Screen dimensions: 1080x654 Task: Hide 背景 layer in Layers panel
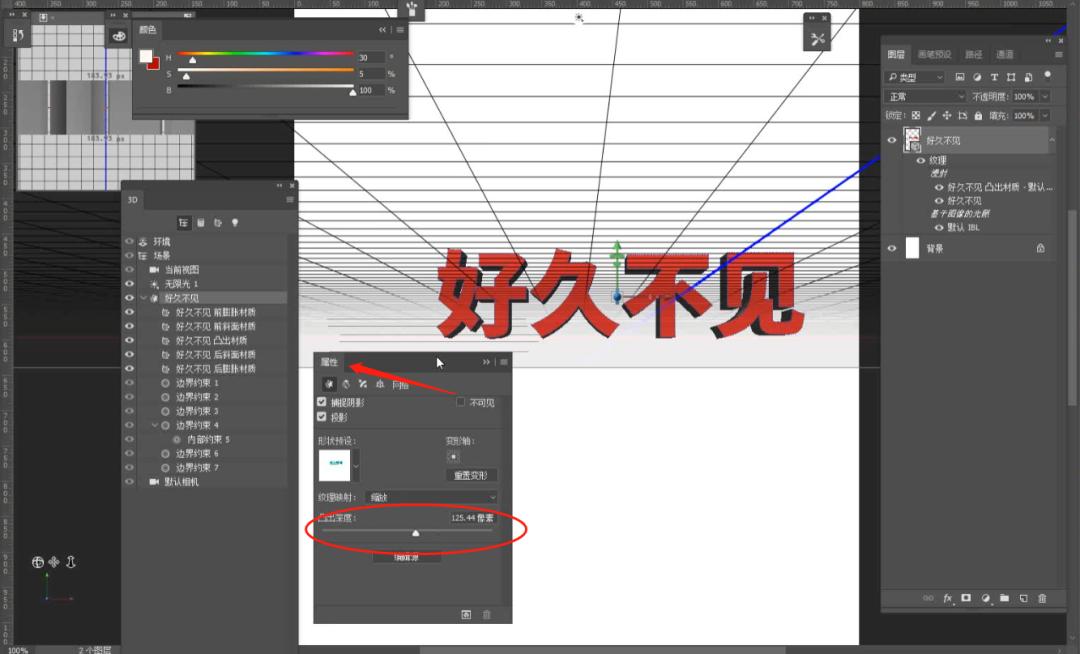892,249
